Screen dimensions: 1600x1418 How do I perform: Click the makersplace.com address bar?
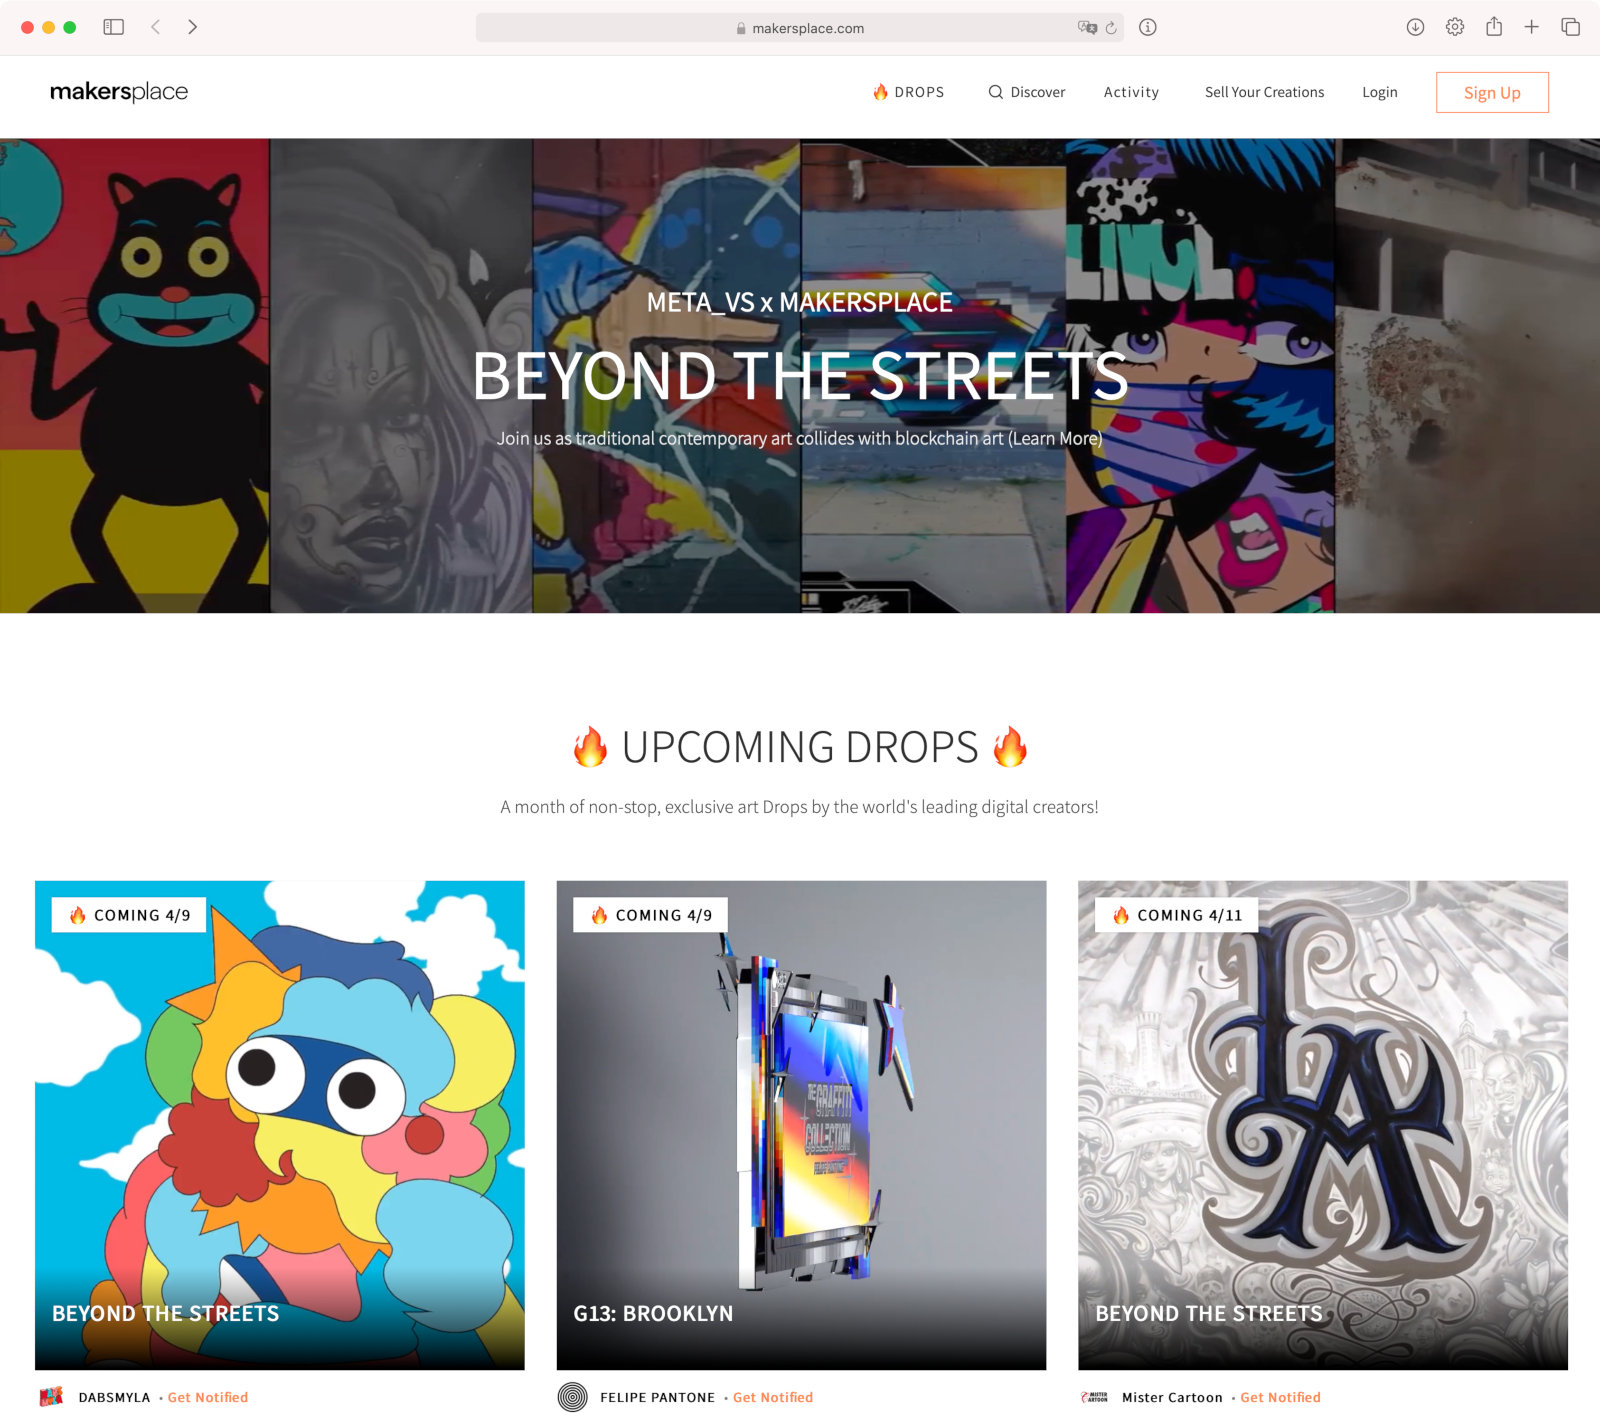pyautogui.click(x=799, y=28)
